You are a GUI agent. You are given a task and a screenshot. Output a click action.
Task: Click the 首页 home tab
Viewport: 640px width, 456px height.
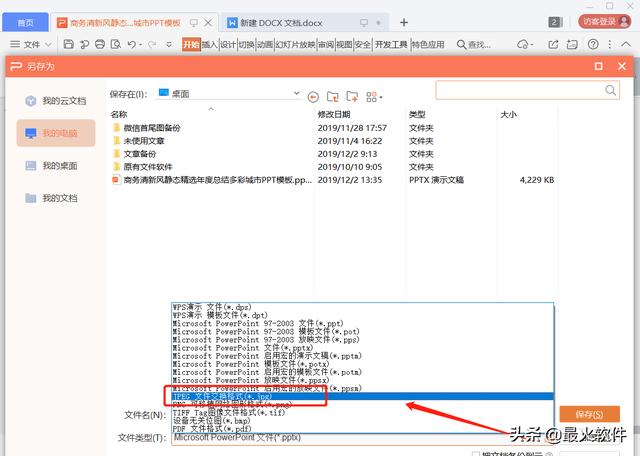[25, 22]
